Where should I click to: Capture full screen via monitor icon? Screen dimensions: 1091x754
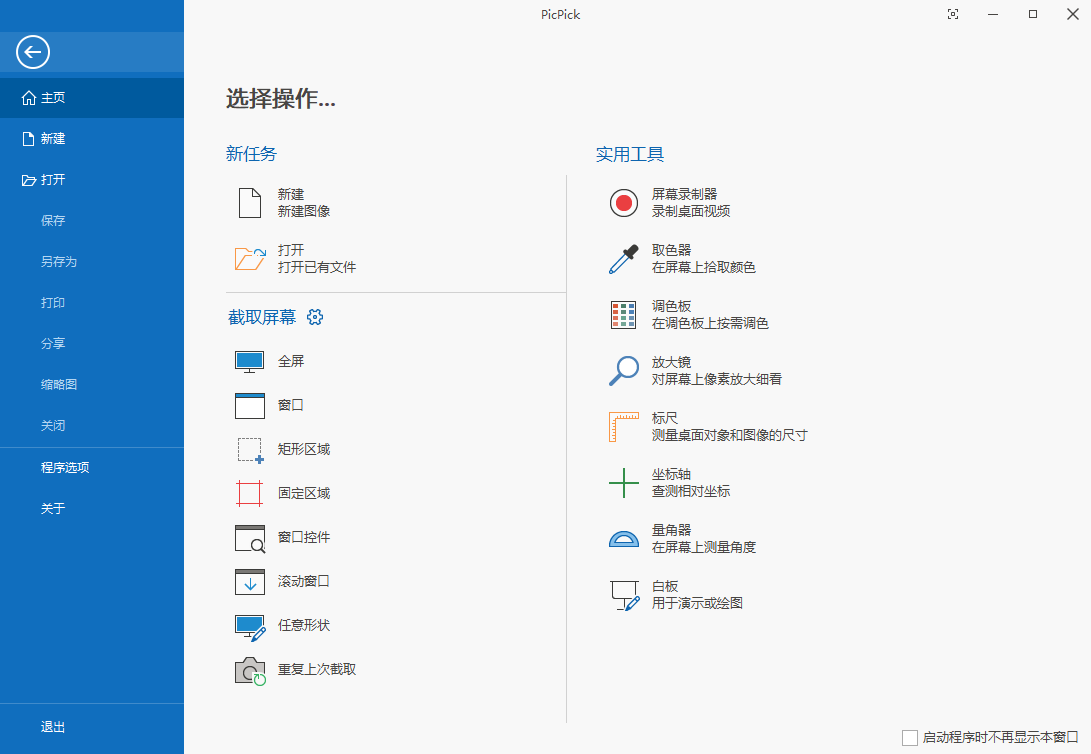tap(249, 362)
